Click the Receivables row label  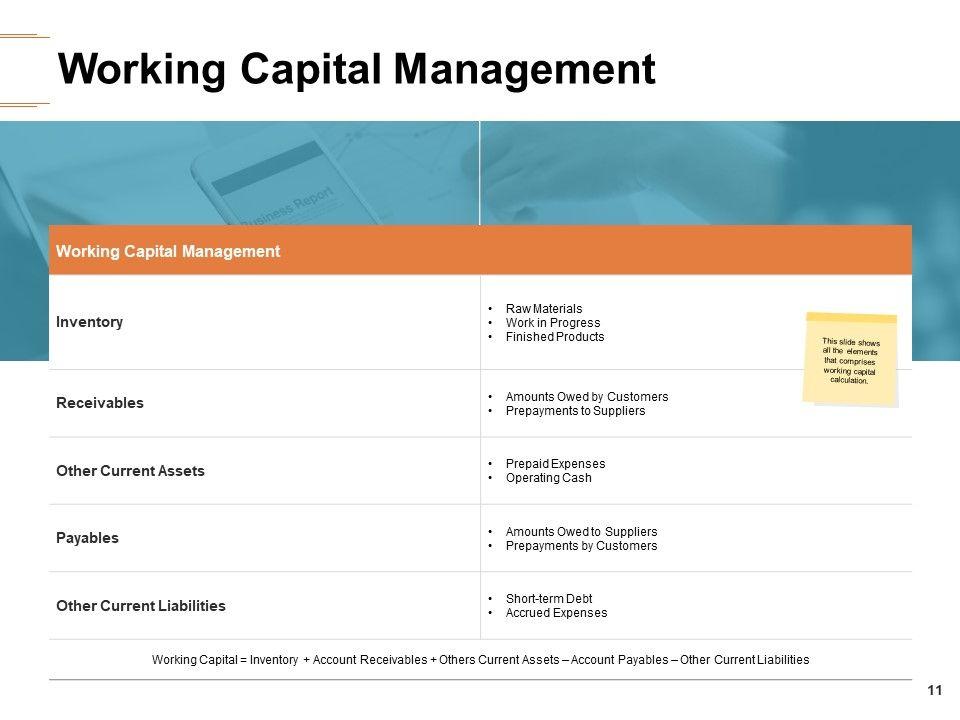pos(100,403)
